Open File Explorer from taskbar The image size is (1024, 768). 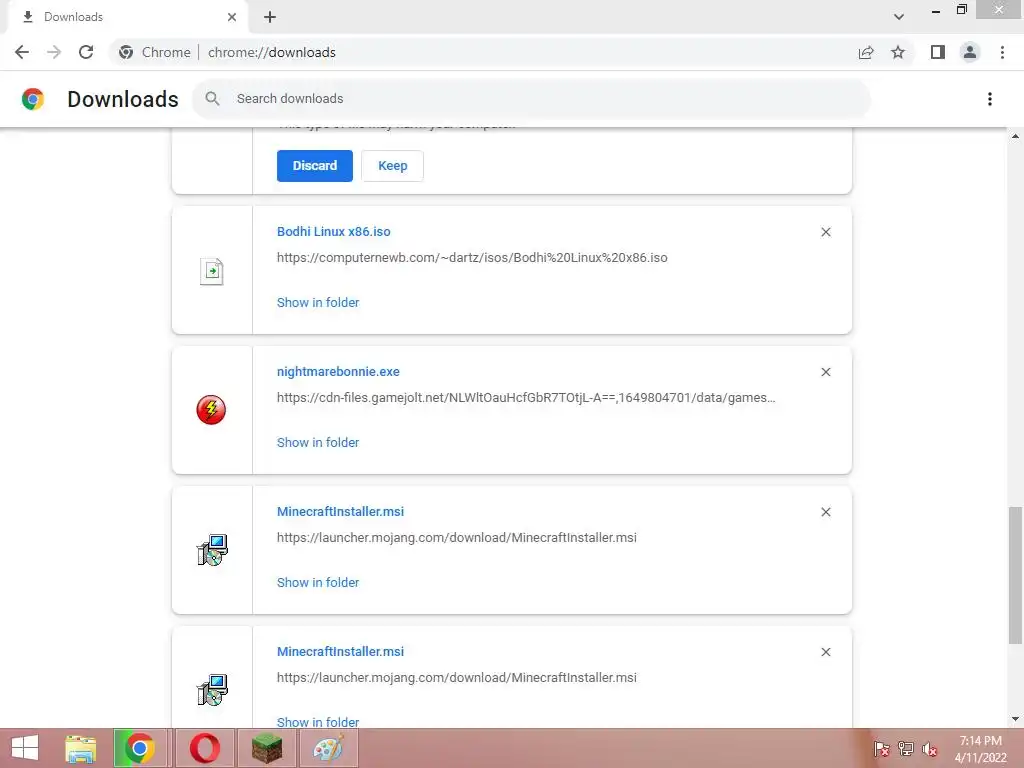(81, 748)
